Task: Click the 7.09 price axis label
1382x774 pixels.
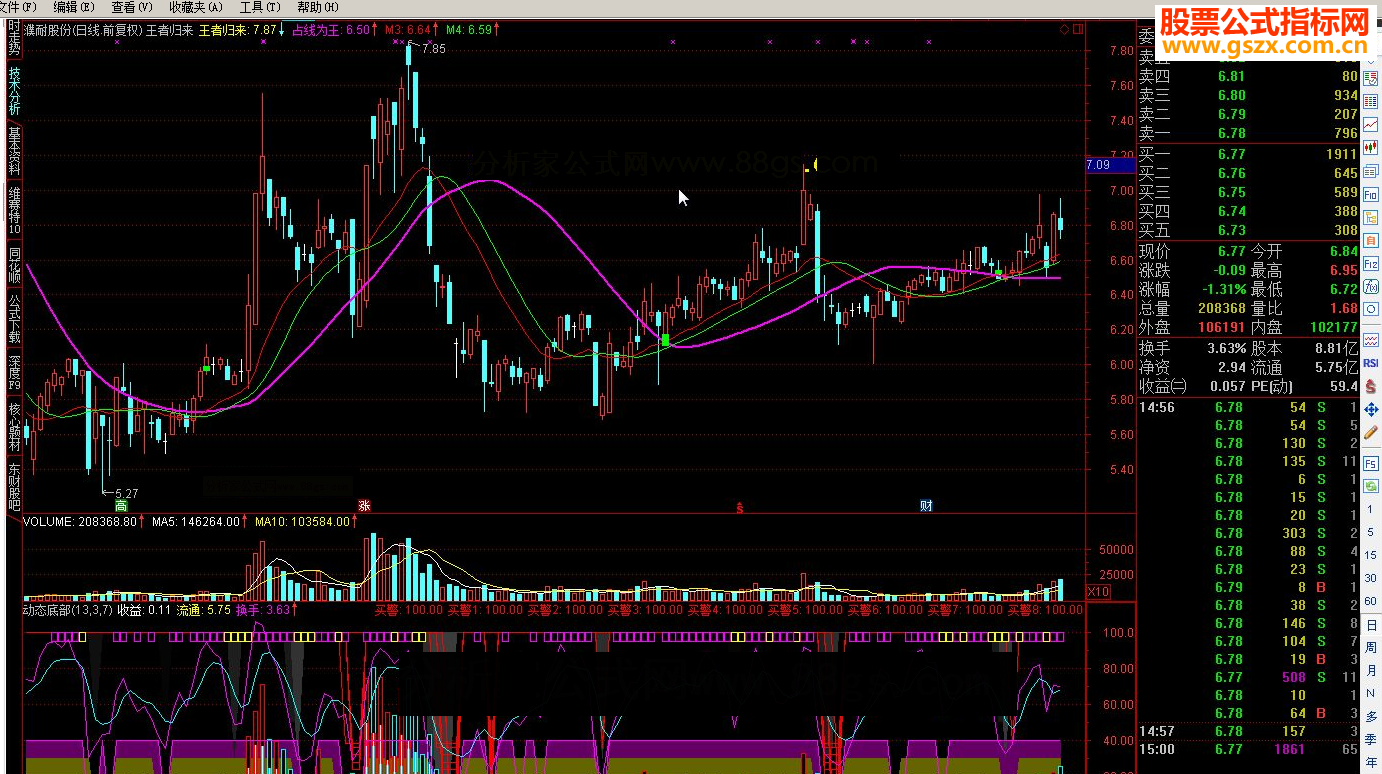Action: pyautogui.click(x=1110, y=164)
